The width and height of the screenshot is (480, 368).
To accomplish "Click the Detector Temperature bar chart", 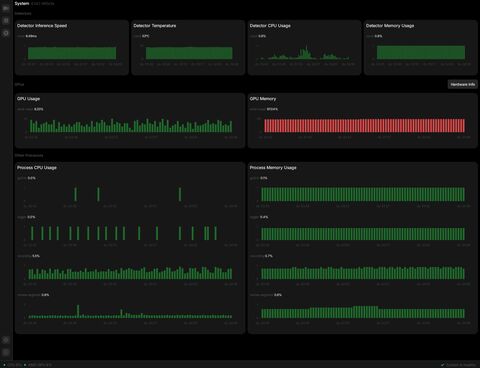I will 189,53.
